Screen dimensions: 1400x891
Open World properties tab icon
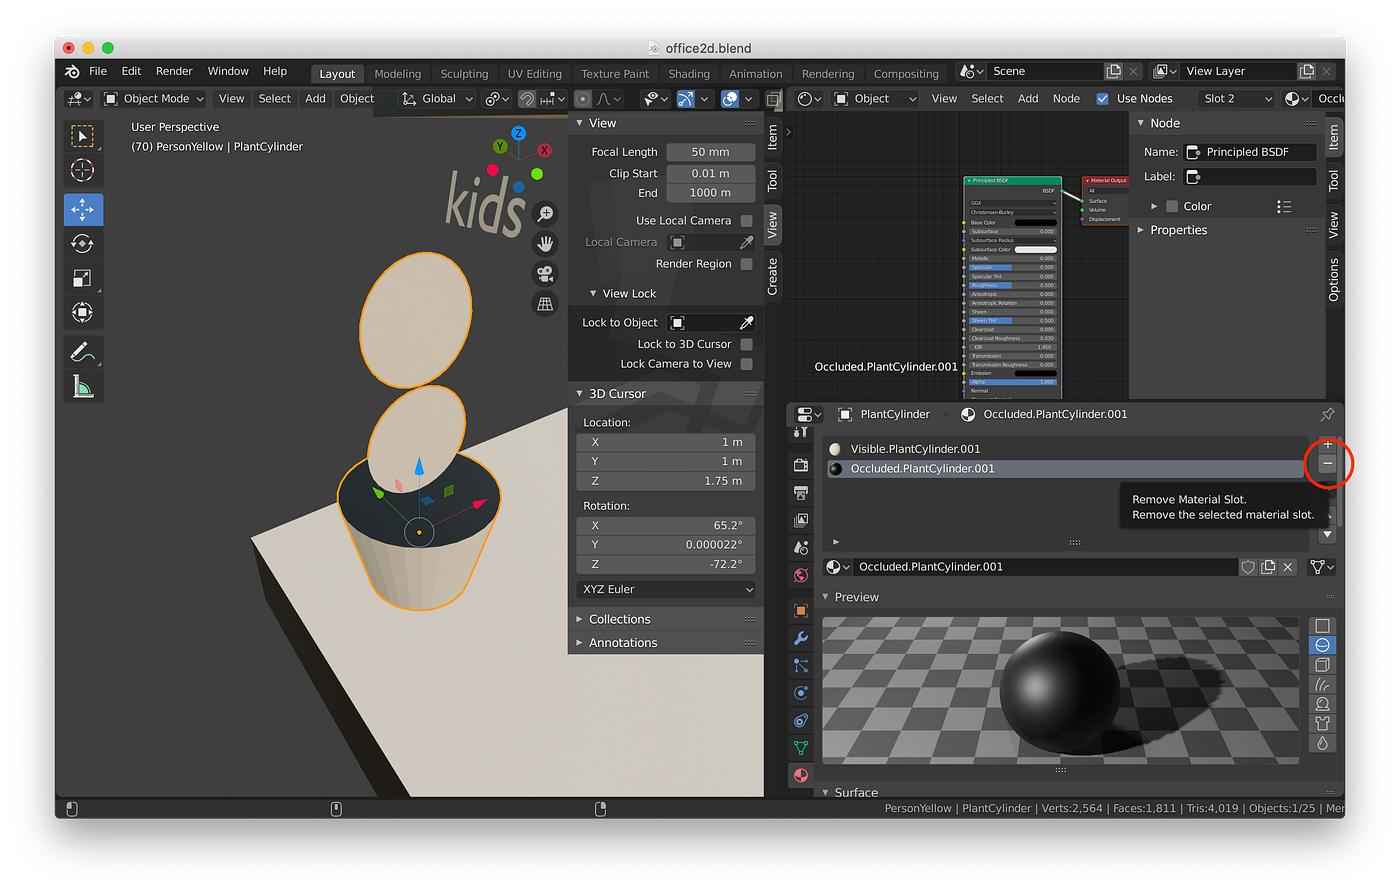pos(801,575)
